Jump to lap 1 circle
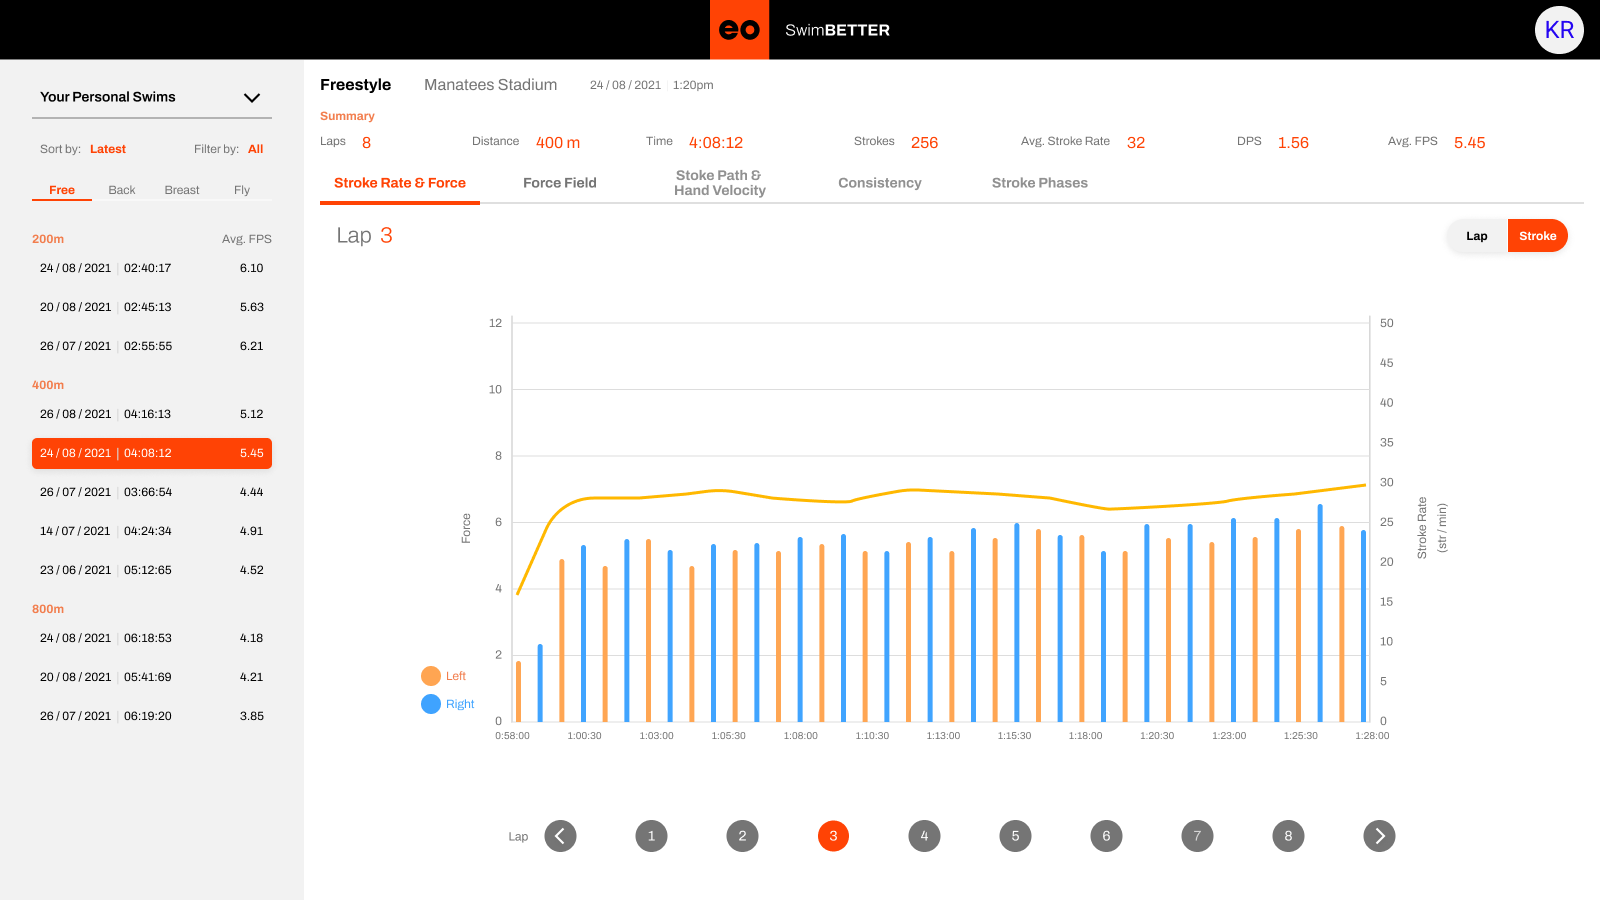1600x900 pixels. click(x=651, y=836)
